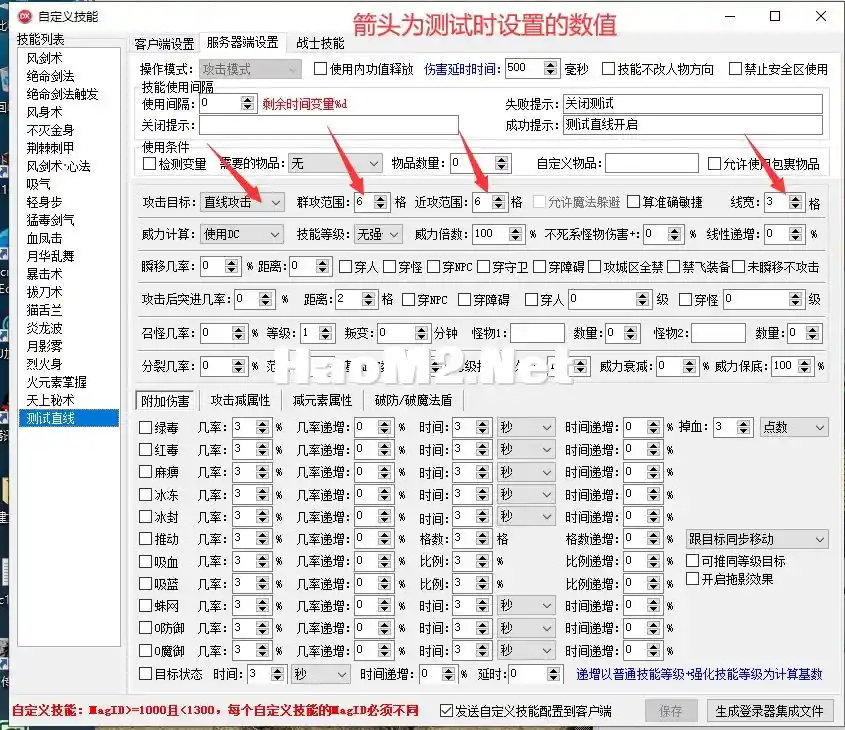The image size is (845, 730).
Task: Uncheck 发送自定义技能配置到客户端
Action: 446,711
